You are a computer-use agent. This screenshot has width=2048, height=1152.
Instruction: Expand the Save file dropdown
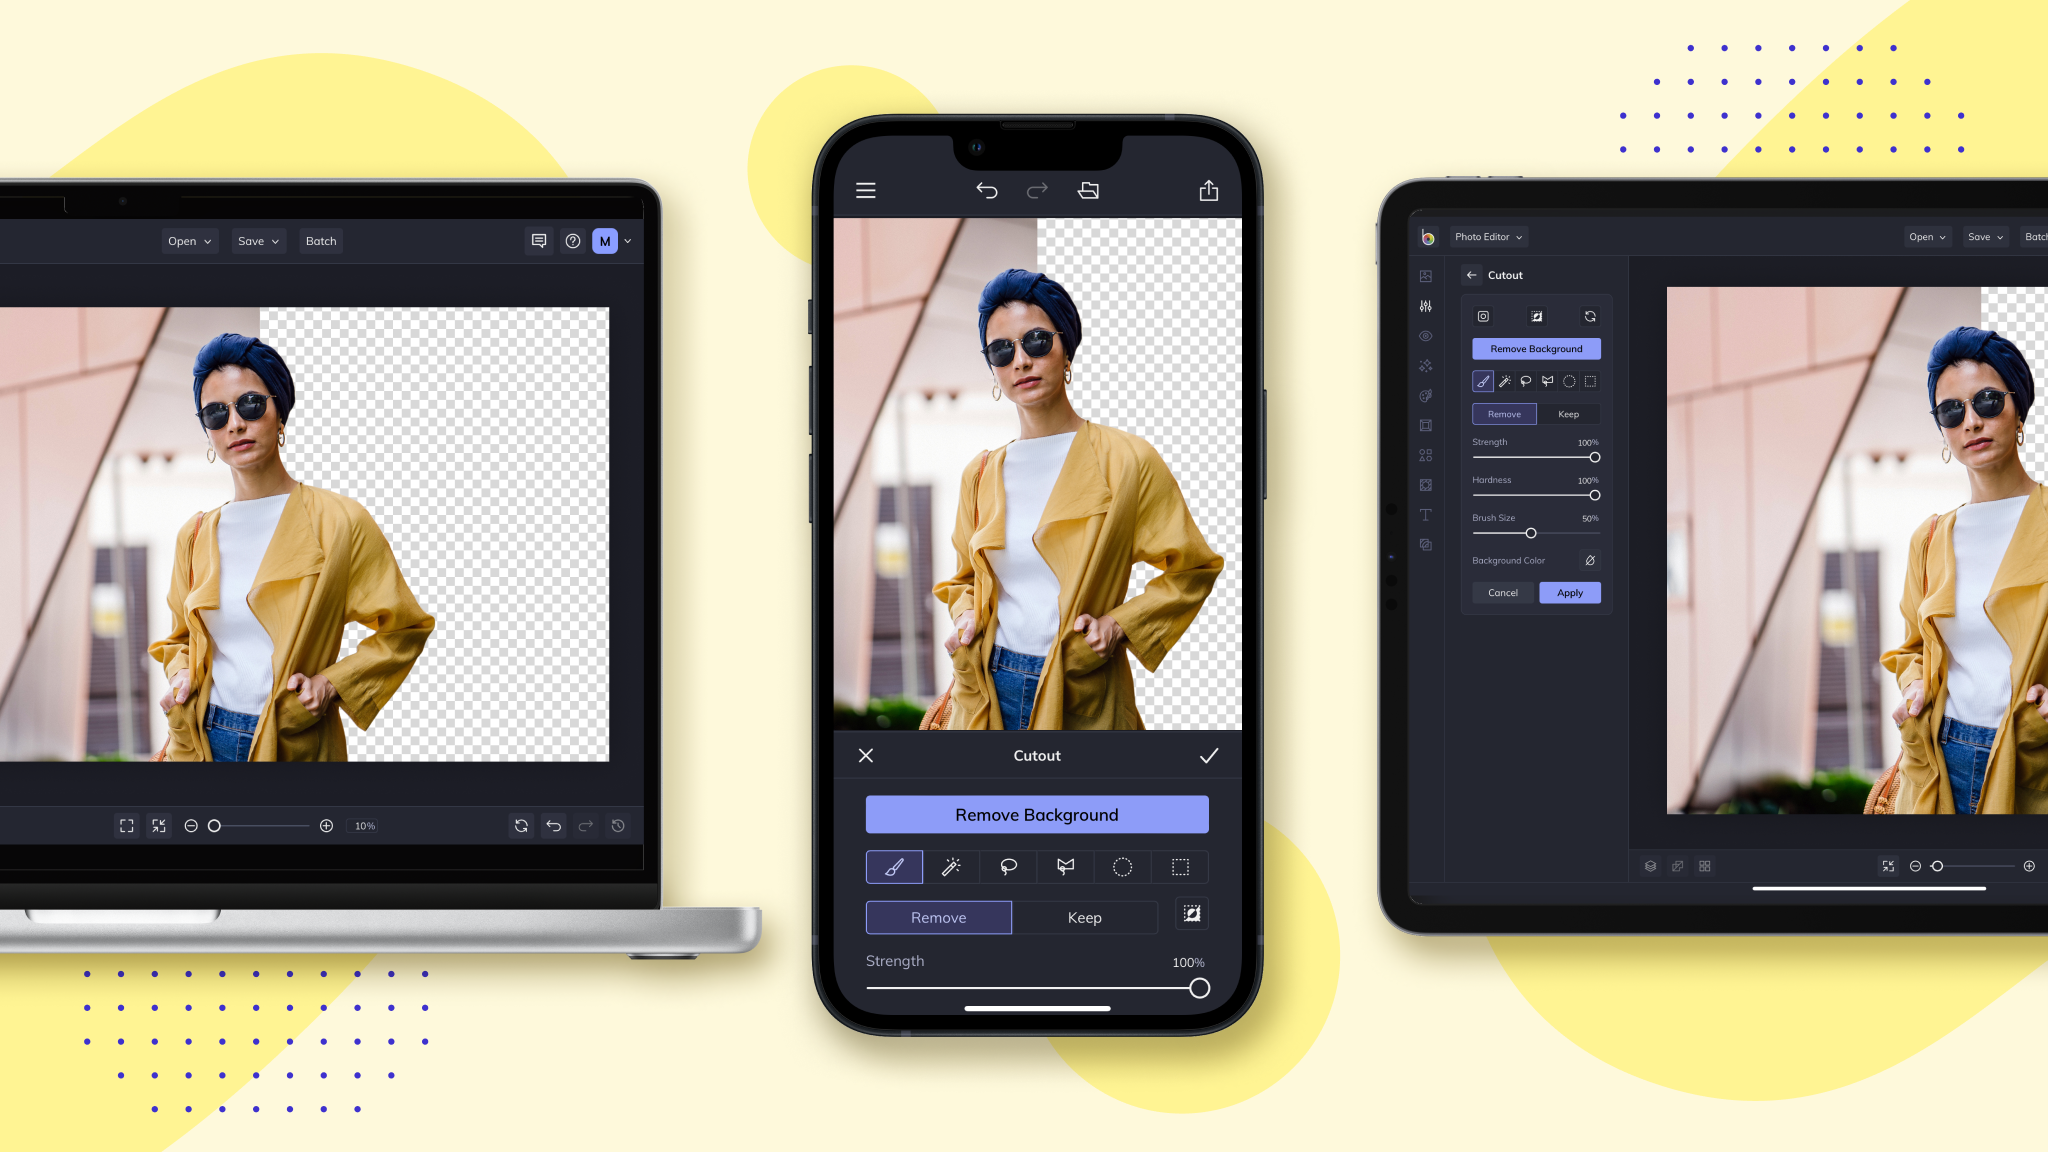[257, 241]
